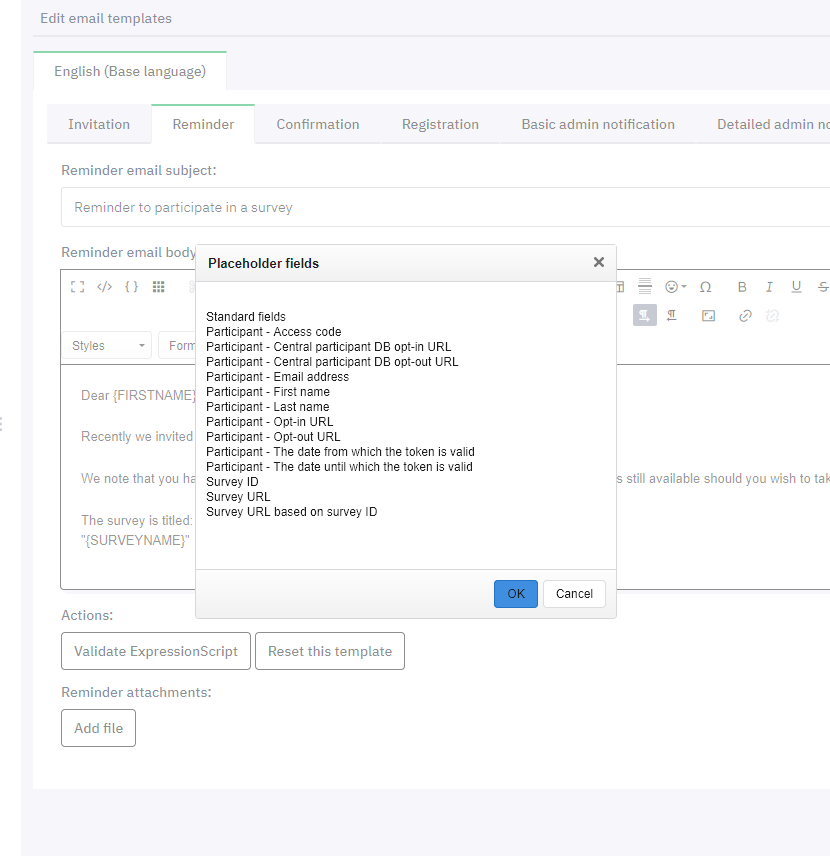The width and height of the screenshot is (830, 856).
Task: Select 'Participant - Last name' placeholder
Action: coord(268,407)
